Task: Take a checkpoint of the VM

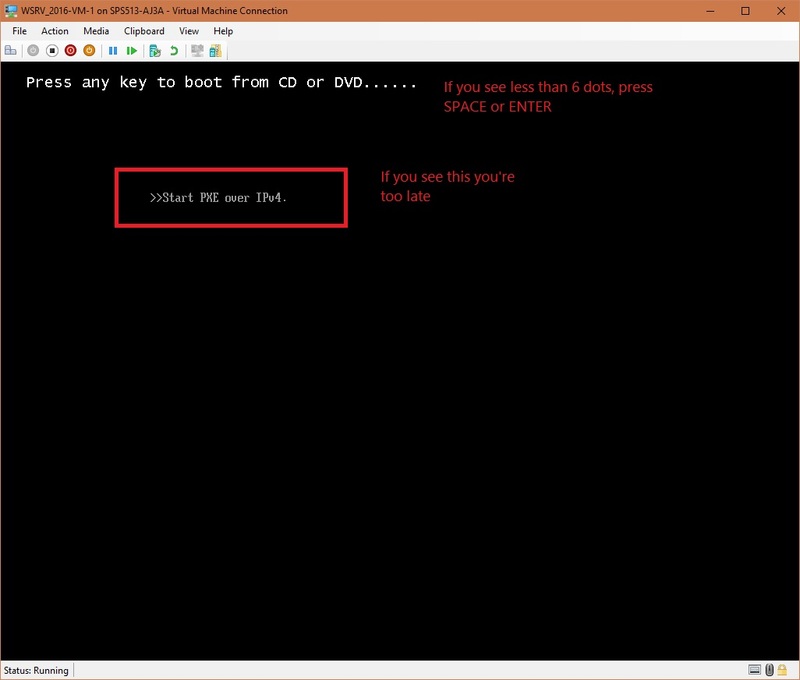Action: tap(154, 50)
